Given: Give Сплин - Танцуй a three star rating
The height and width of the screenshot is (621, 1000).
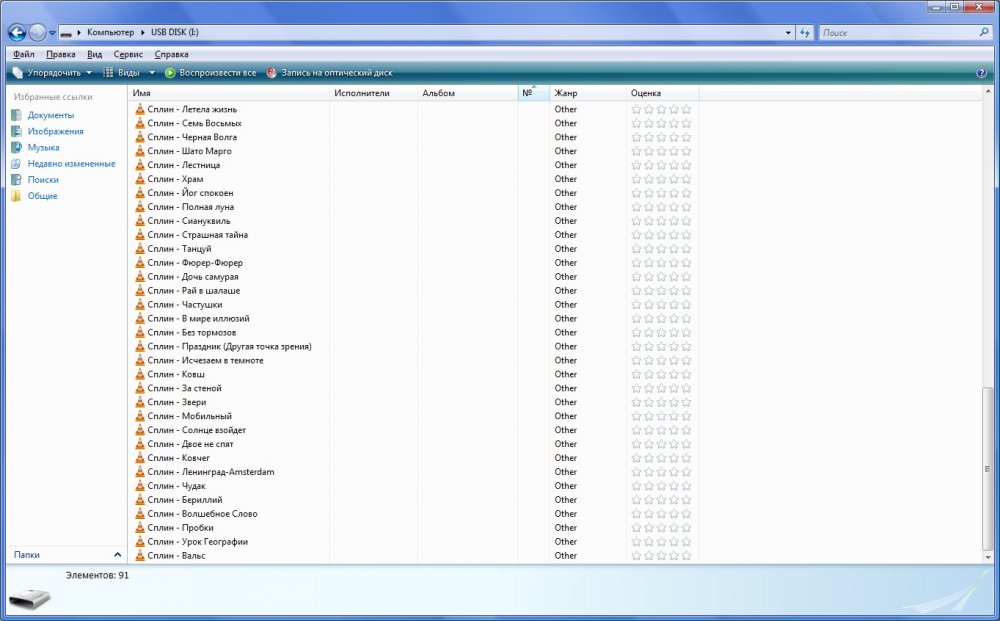Looking at the screenshot, I should (x=661, y=249).
